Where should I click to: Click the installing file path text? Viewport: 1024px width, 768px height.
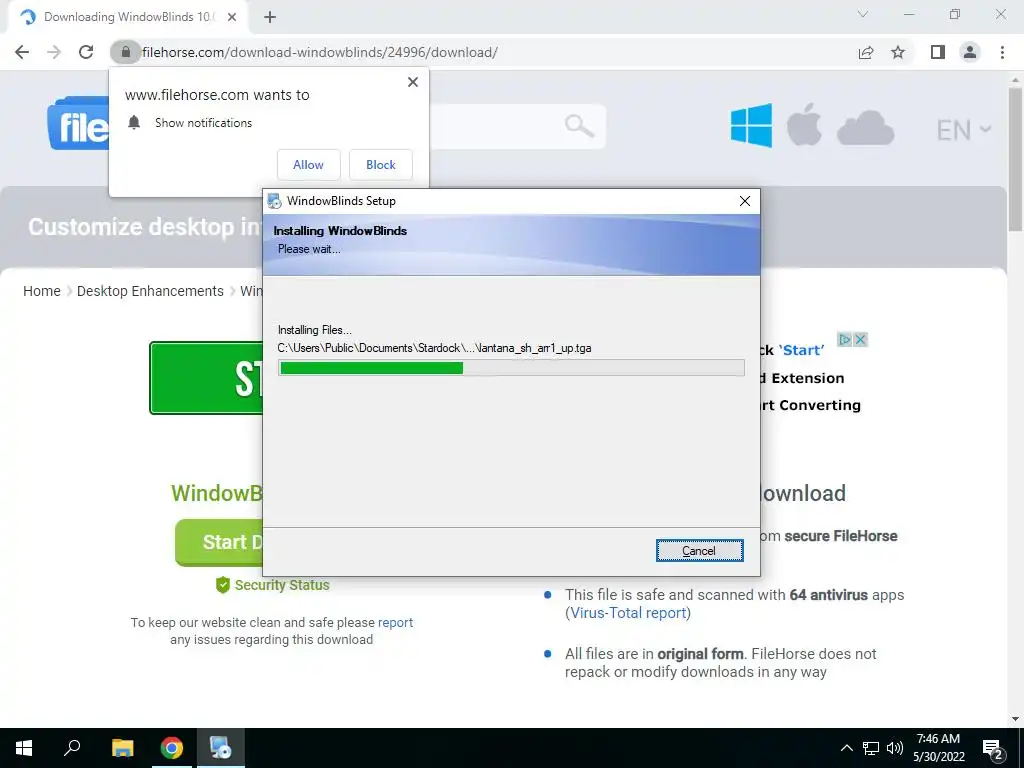[434, 348]
